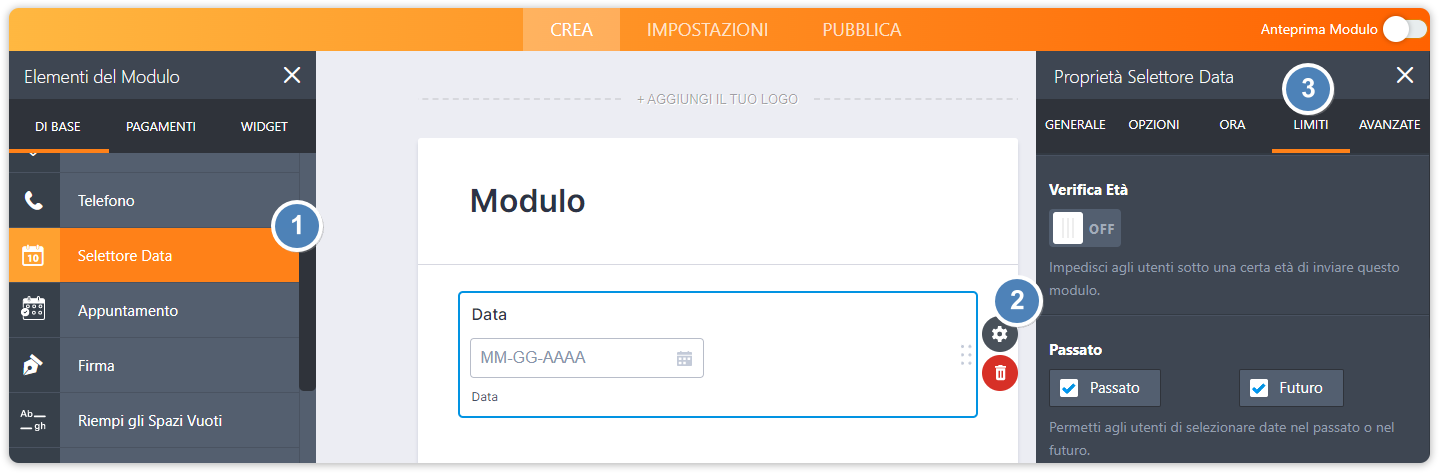The height and width of the screenshot is (473, 1439).
Task: Click the calendar icon in date field
Action: [684, 358]
